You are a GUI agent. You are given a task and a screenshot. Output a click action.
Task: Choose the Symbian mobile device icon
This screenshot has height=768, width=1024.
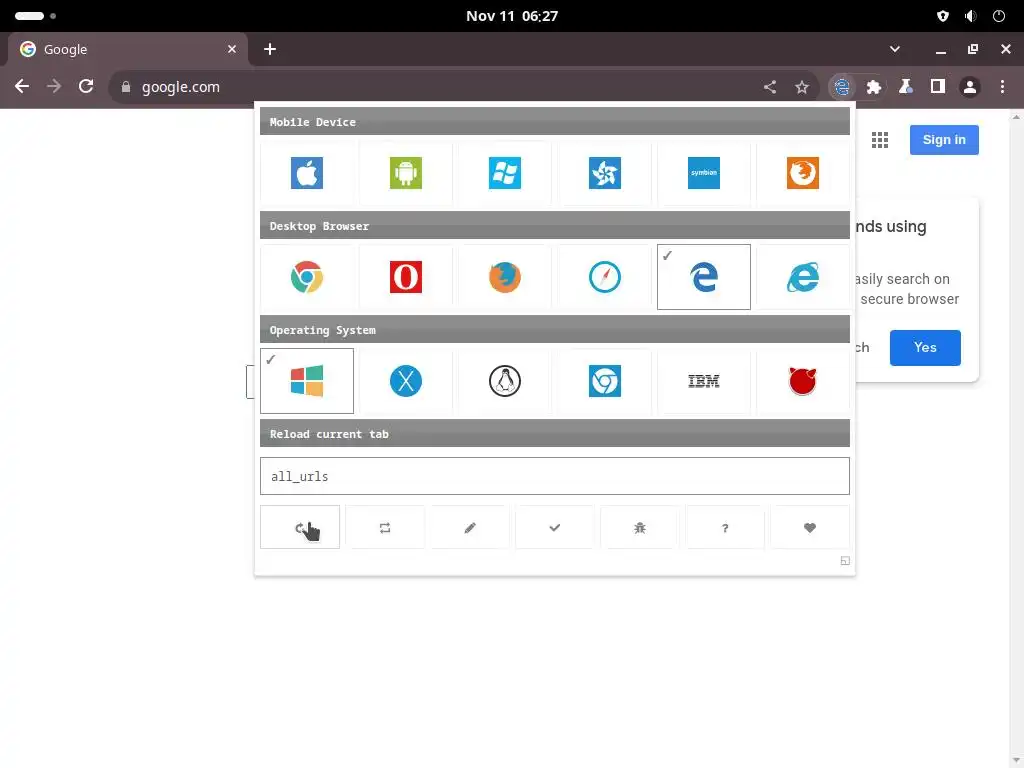pyautogui.click(x=703, y=173)
